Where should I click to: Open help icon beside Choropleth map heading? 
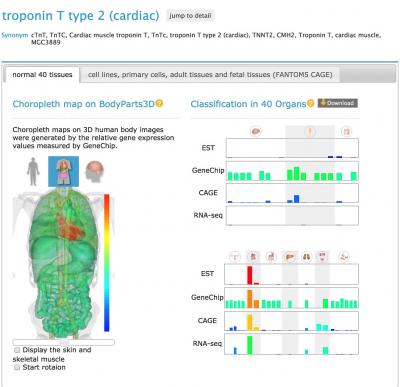[x=159, y=104]
